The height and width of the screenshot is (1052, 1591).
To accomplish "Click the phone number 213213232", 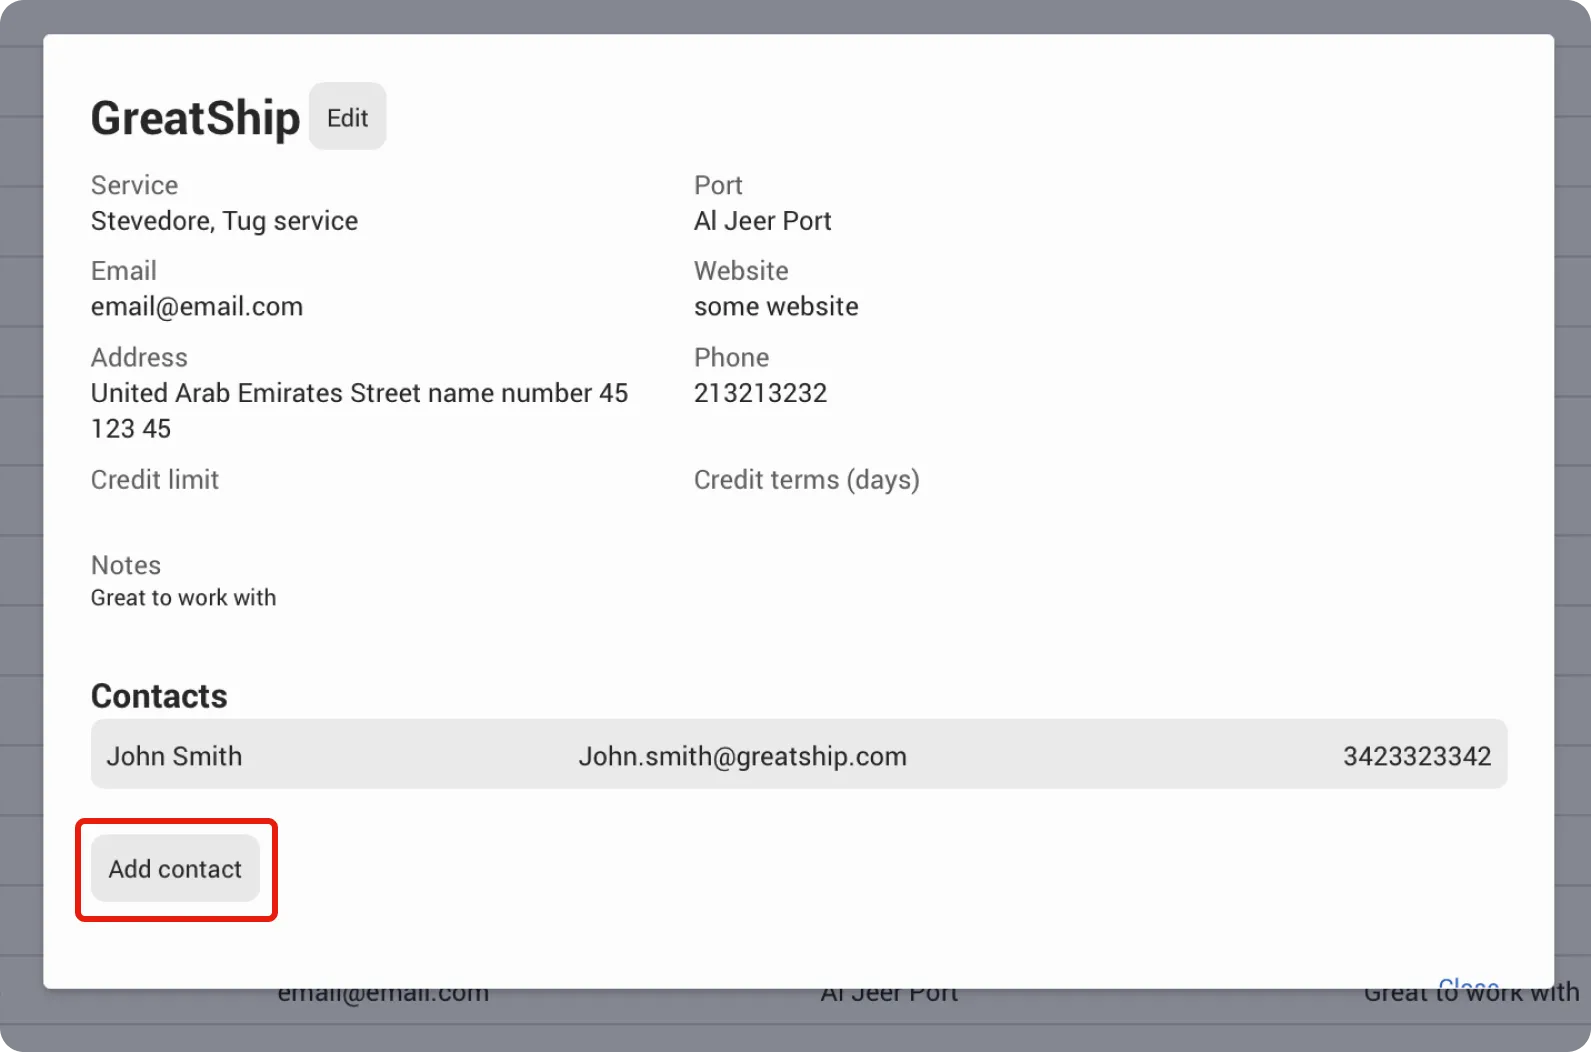I will pyautogui.click(x=761, y=393).
